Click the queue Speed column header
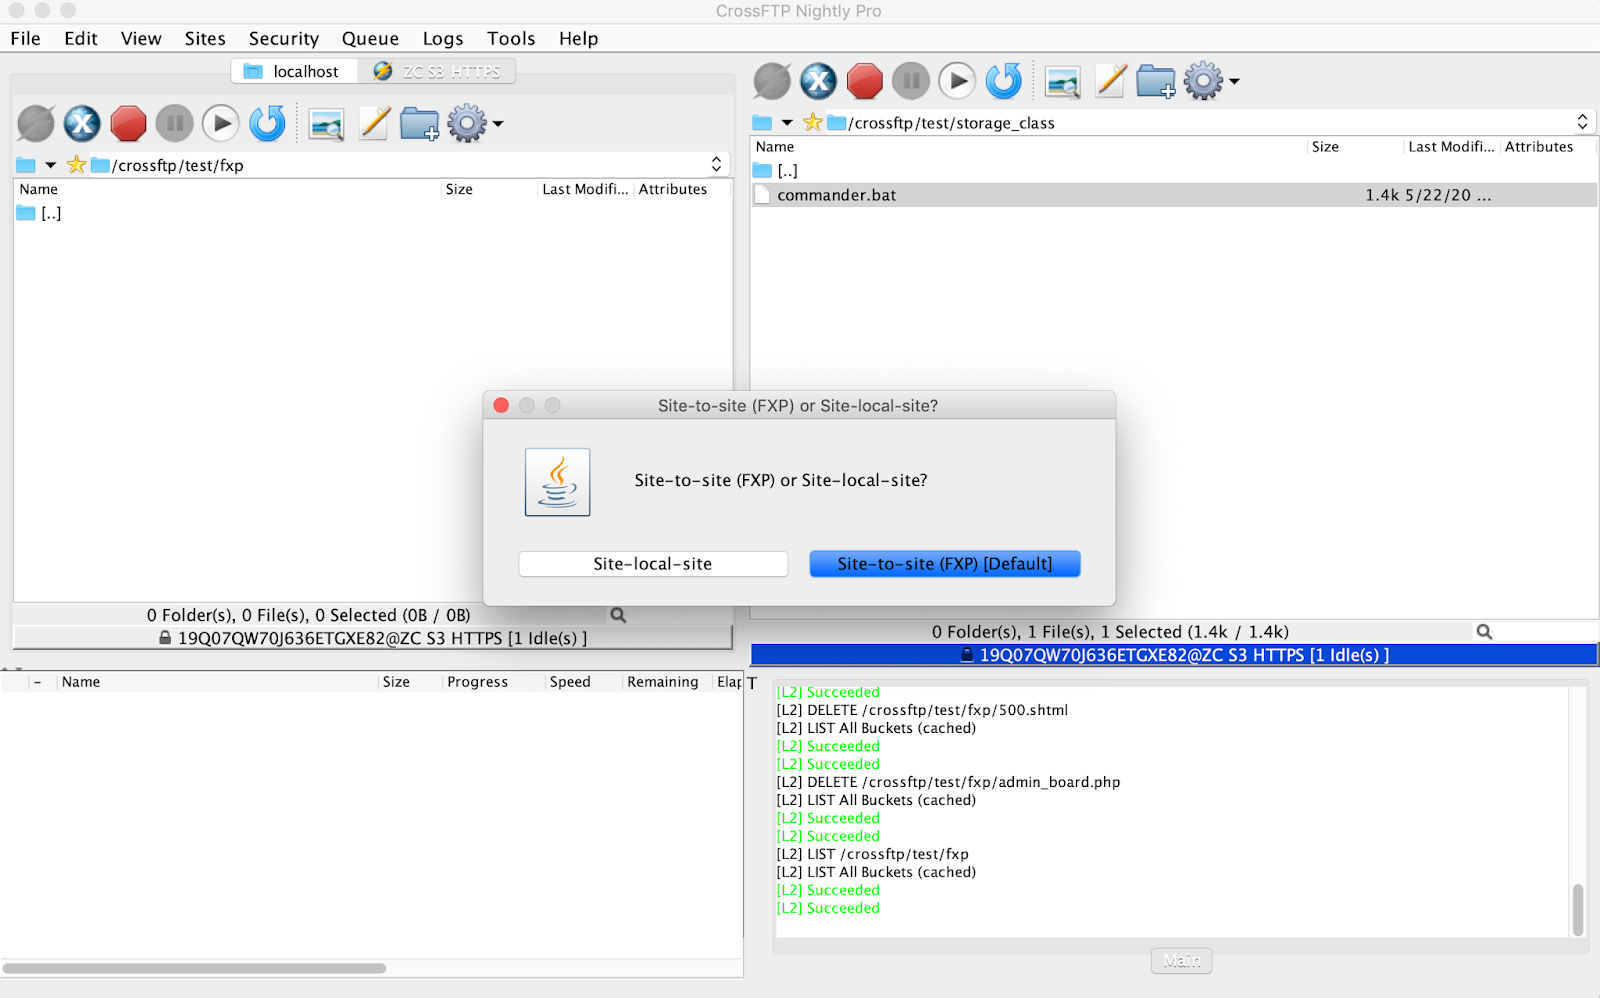Viewport: 1600px width, 998px height. click(583, 682)
